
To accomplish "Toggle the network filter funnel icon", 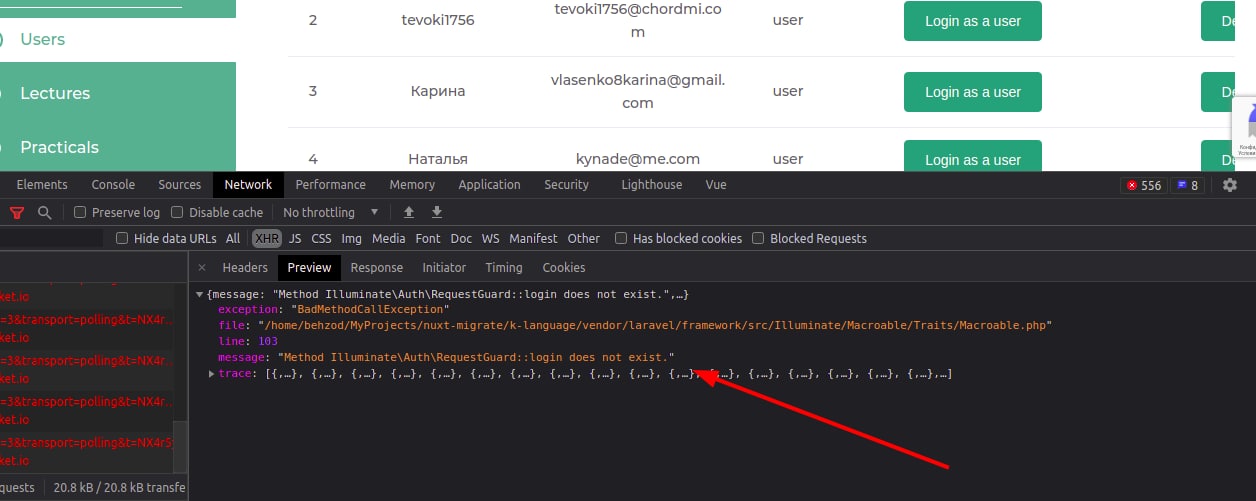I will [x=17, y=212].
